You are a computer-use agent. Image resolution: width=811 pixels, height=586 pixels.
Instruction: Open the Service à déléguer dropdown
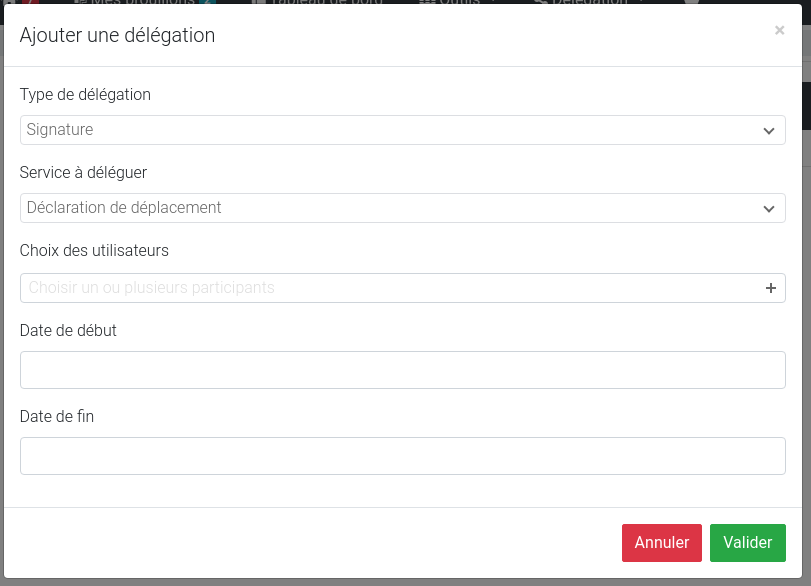[x=402, y=208]
